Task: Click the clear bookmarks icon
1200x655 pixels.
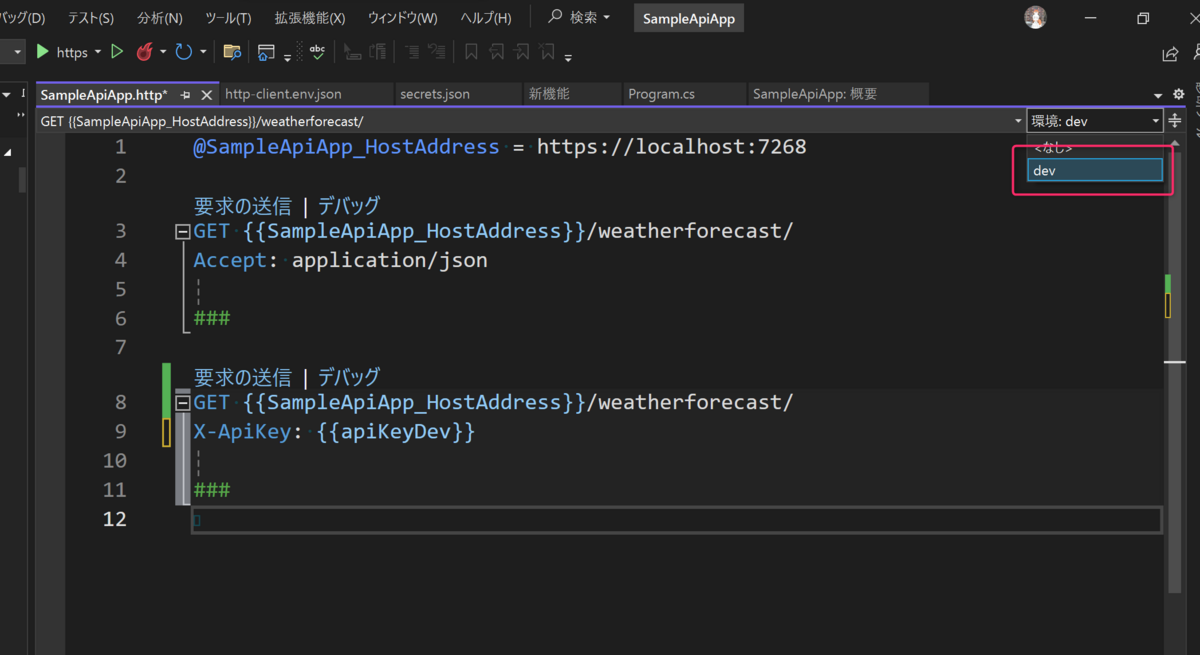Action: pyautogui.click(x=547, y=52)
